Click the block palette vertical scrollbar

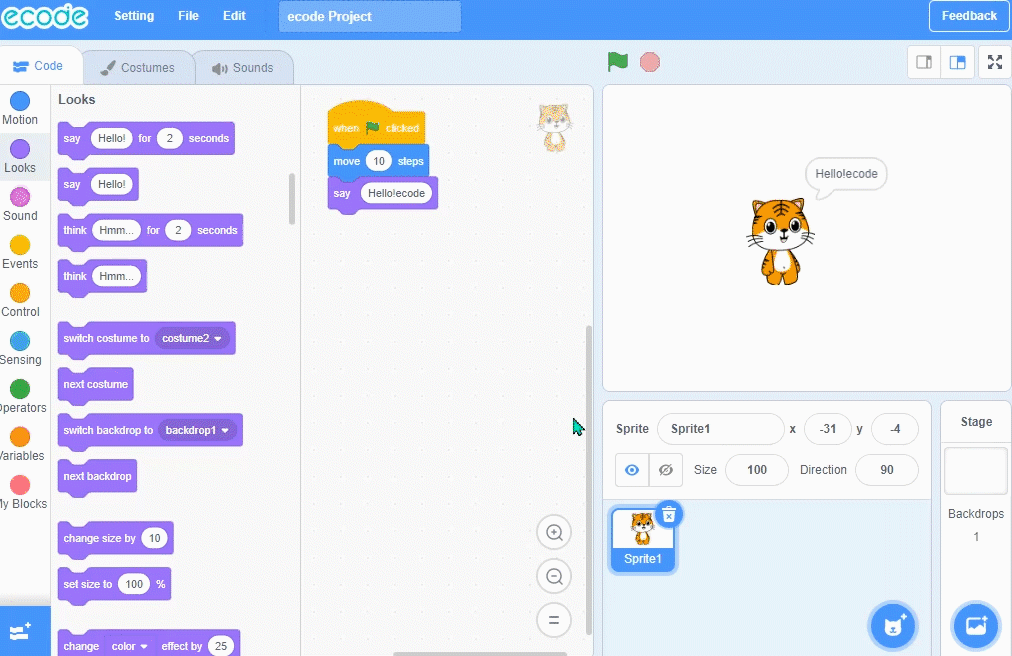[292, 199]
